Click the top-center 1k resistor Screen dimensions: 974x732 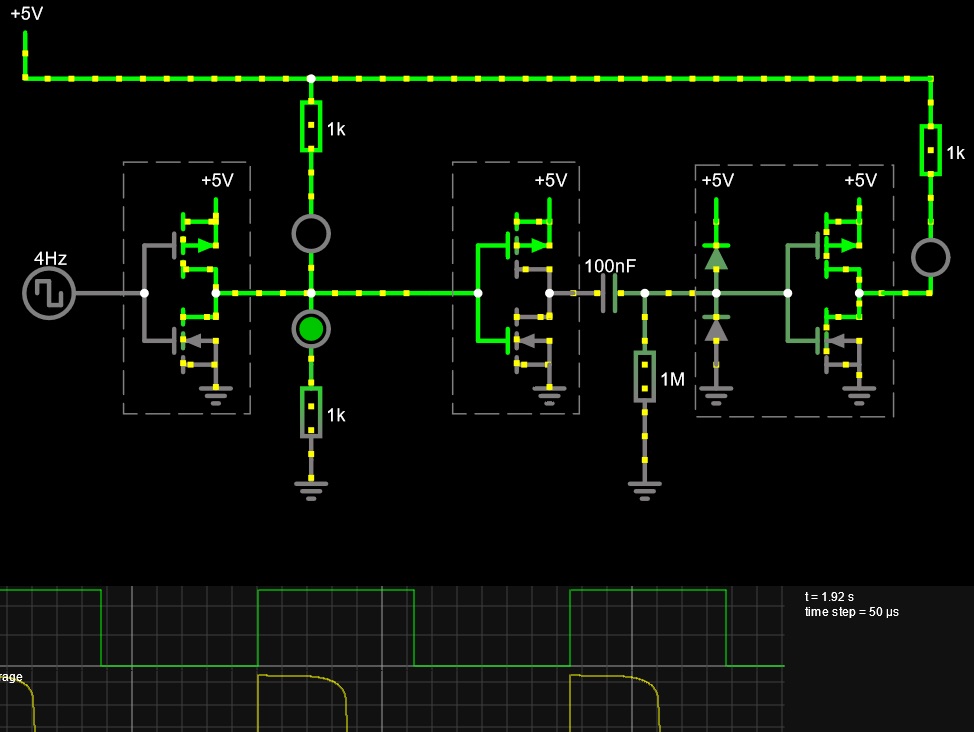click(x=311, y=126)
